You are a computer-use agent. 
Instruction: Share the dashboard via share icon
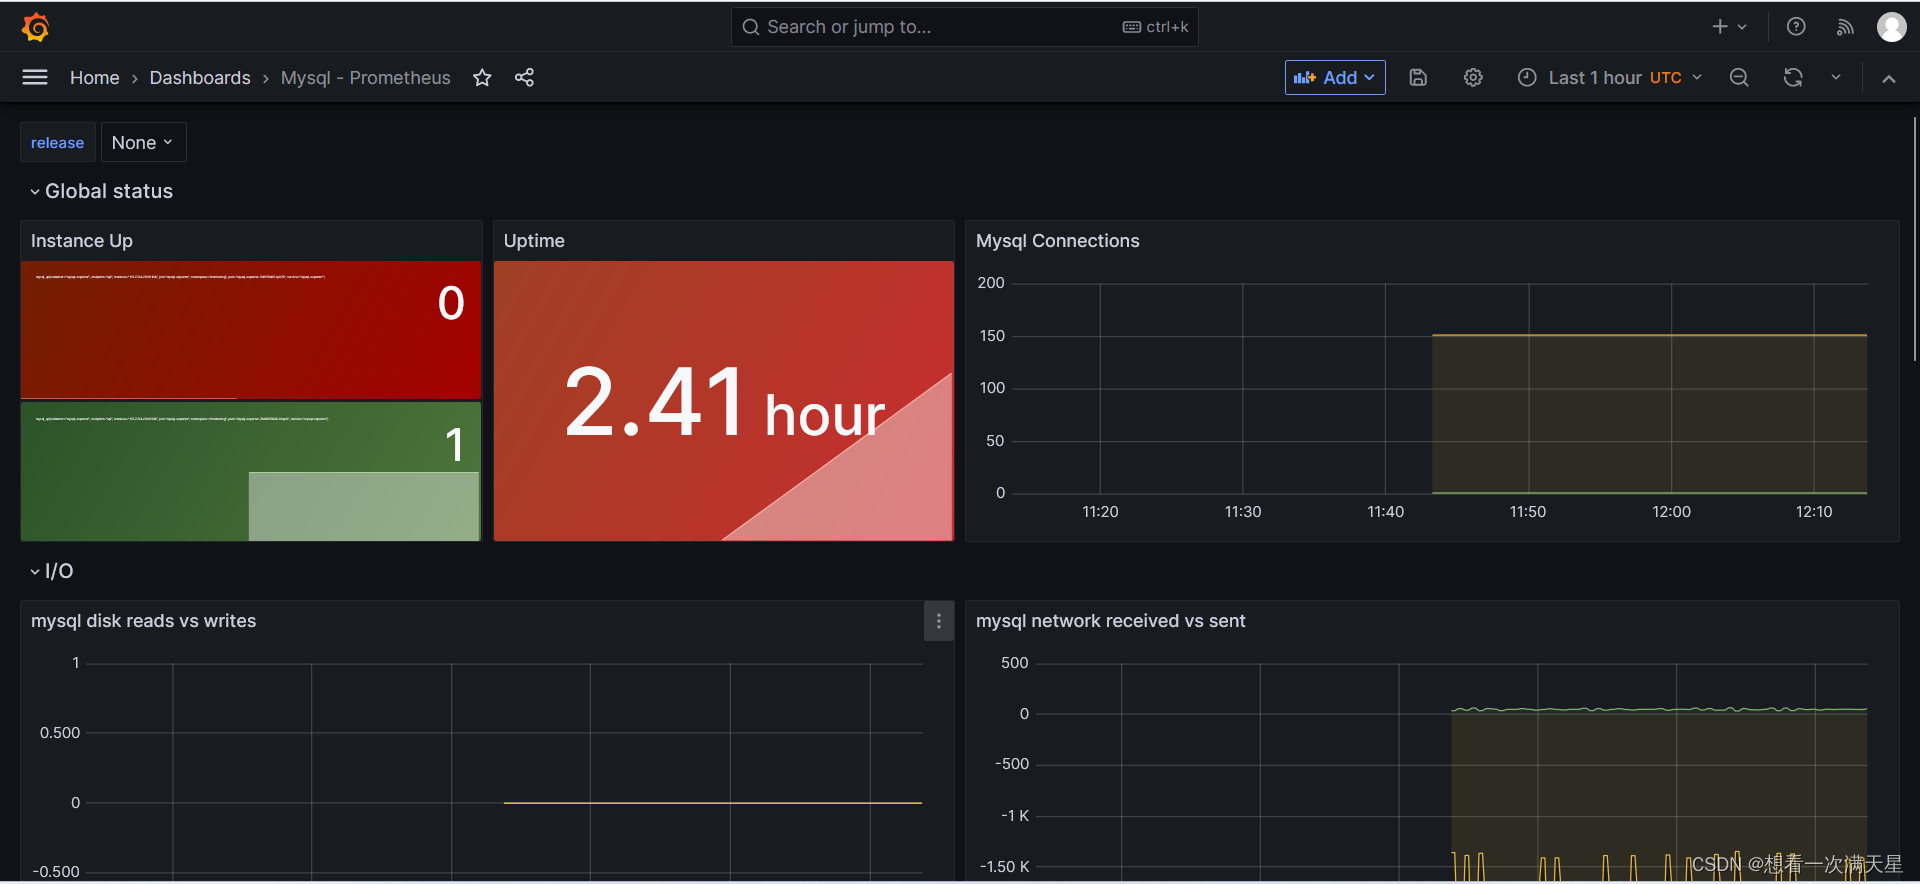(x=524, y=77)
